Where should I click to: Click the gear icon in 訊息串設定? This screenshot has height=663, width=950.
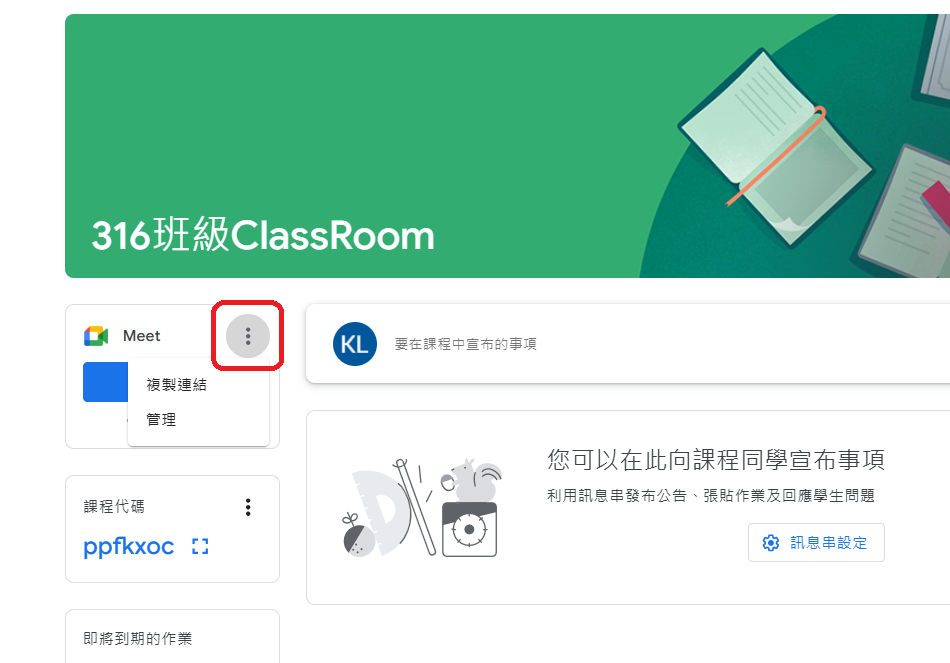tap(771, 543)
